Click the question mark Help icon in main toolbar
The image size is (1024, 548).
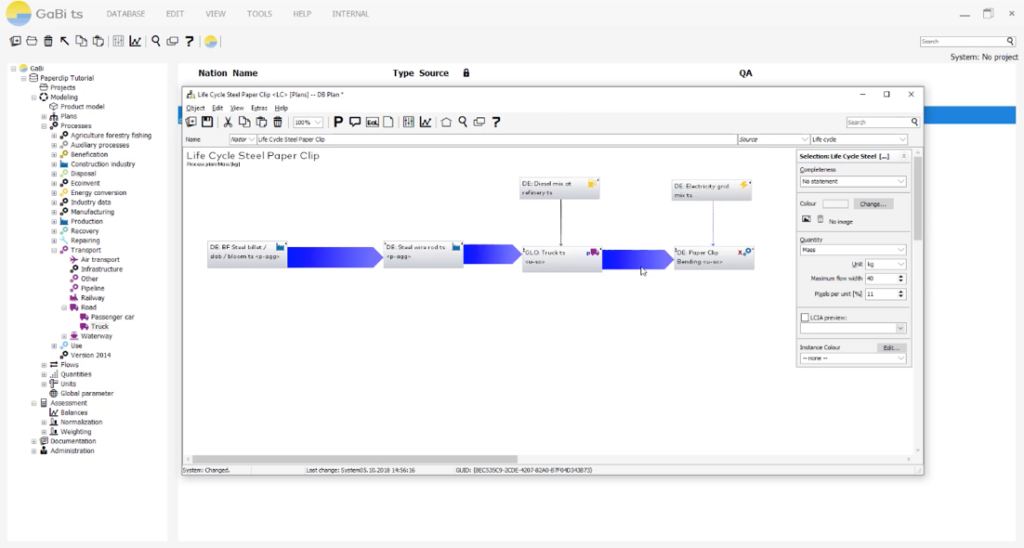189,41
